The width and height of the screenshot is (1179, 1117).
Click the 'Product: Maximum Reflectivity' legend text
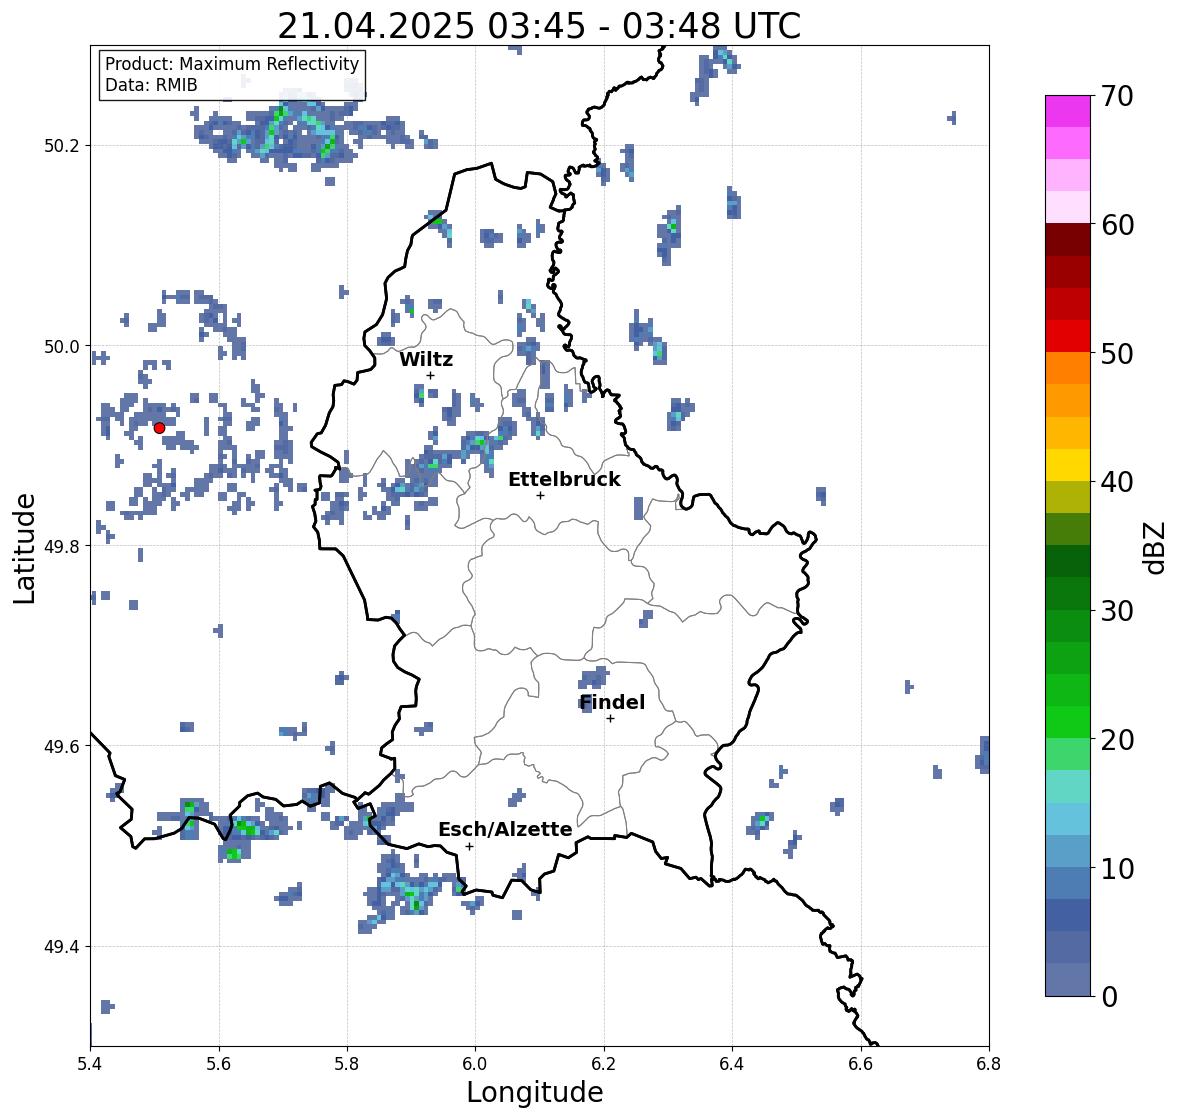click(232, 64)
